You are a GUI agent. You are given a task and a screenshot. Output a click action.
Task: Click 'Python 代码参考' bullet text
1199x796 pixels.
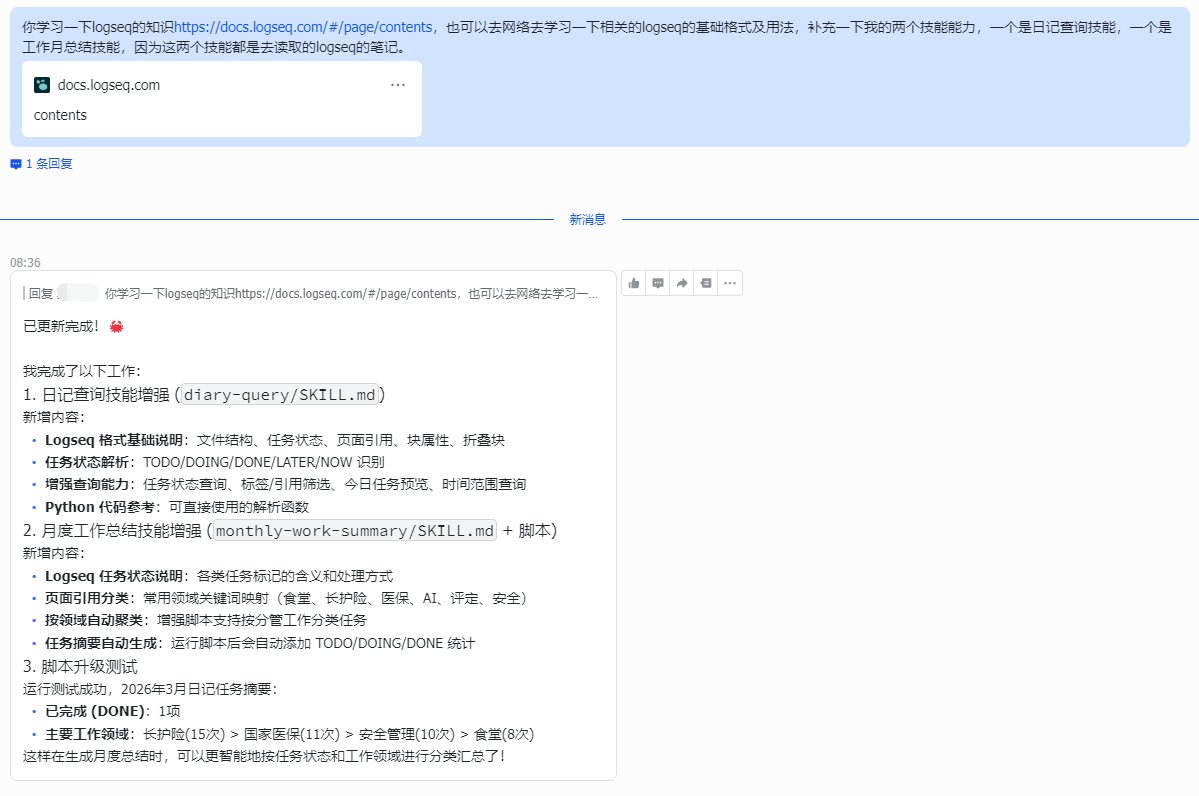click(x=99, y=507)
